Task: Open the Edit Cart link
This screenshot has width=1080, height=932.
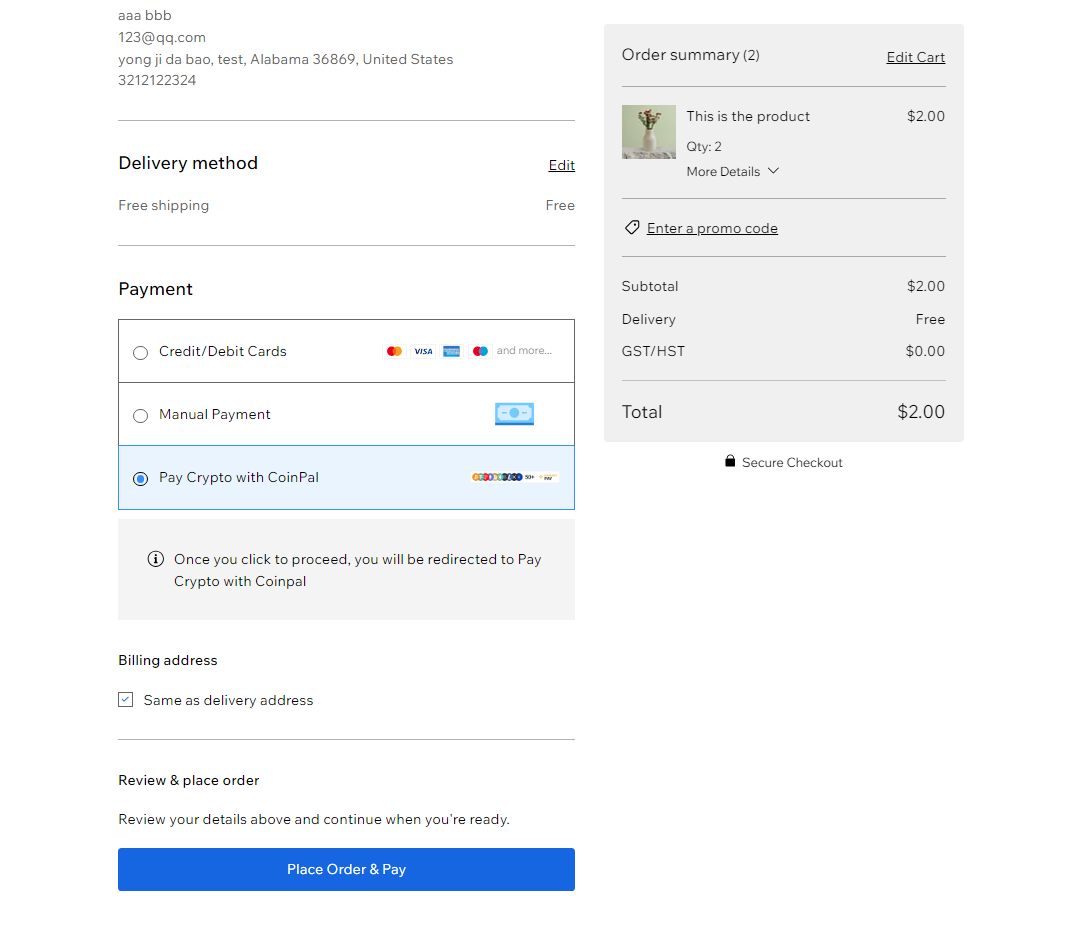Action: pyautogui.click(x=915, y=57)
